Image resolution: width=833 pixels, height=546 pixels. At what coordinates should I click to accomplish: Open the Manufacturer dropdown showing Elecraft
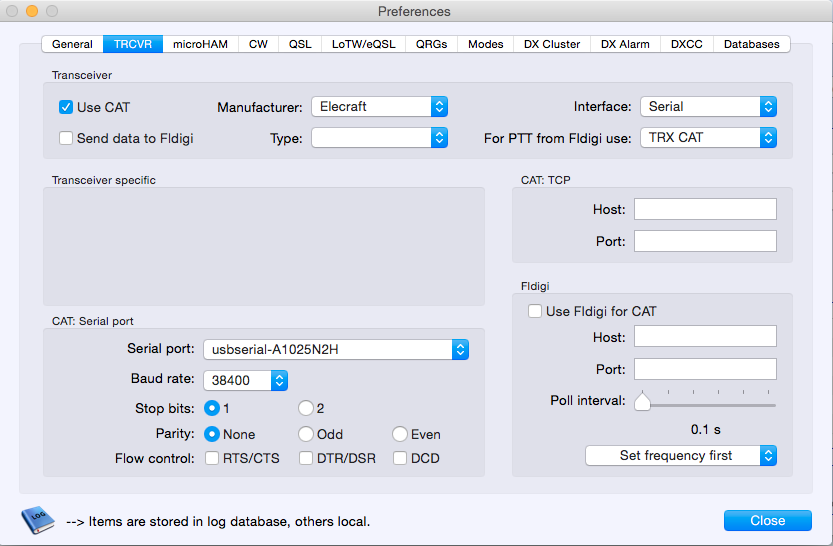click(x=379, y=107)
